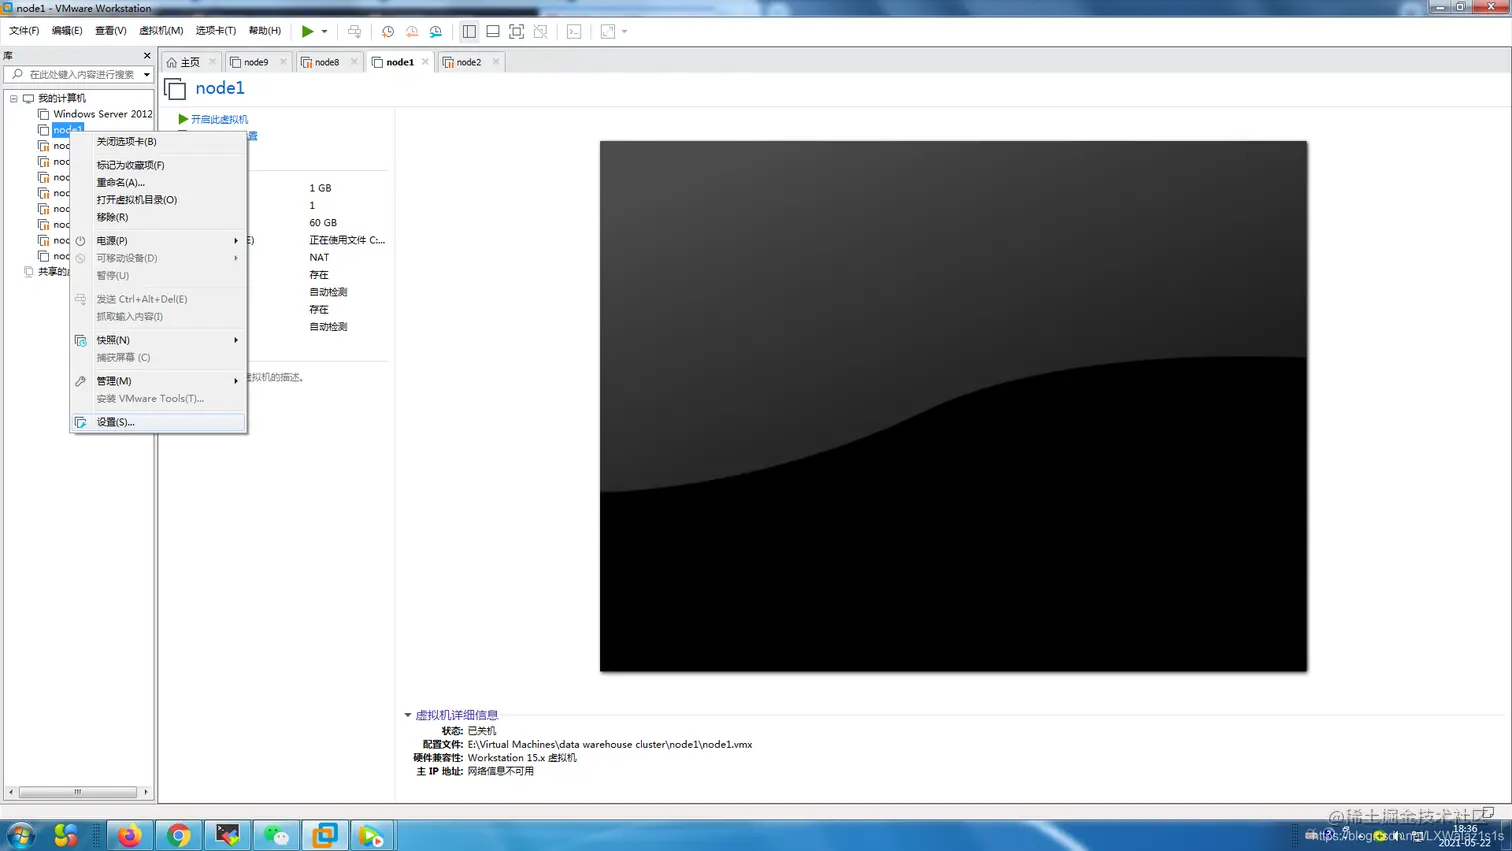Open the 虚拟机(M) menu

(161, 31)
